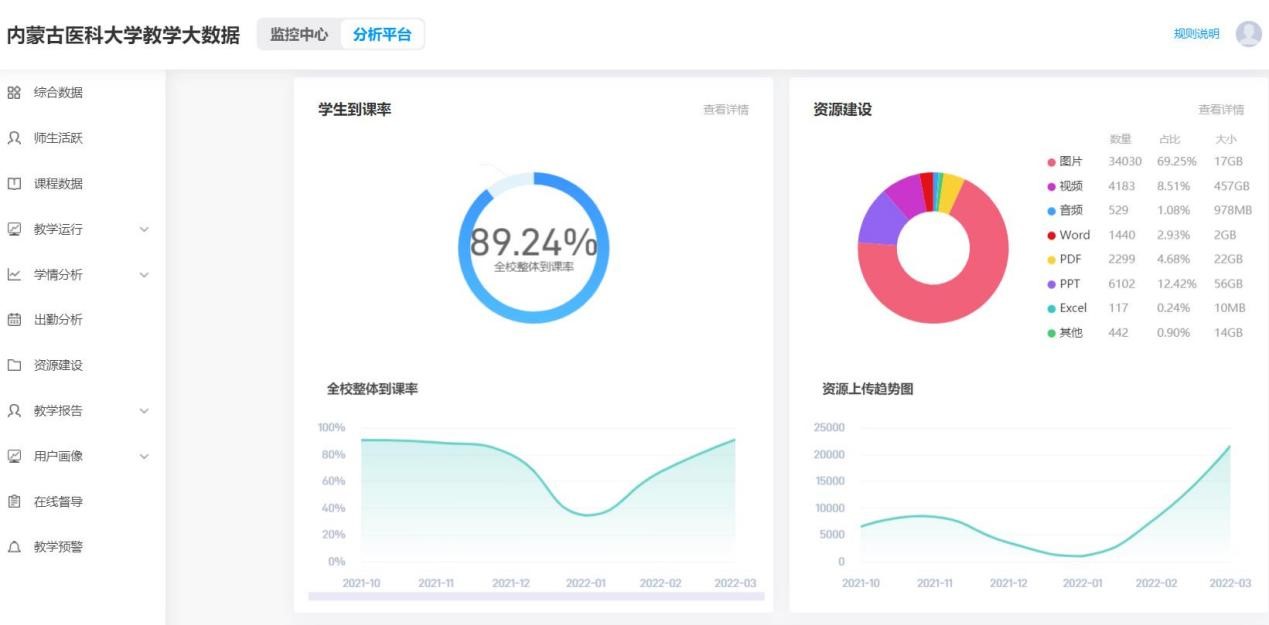Click the 资源建设 folder icon
The width and height of the screenshot is (1269, 625).
click(14, 365)
